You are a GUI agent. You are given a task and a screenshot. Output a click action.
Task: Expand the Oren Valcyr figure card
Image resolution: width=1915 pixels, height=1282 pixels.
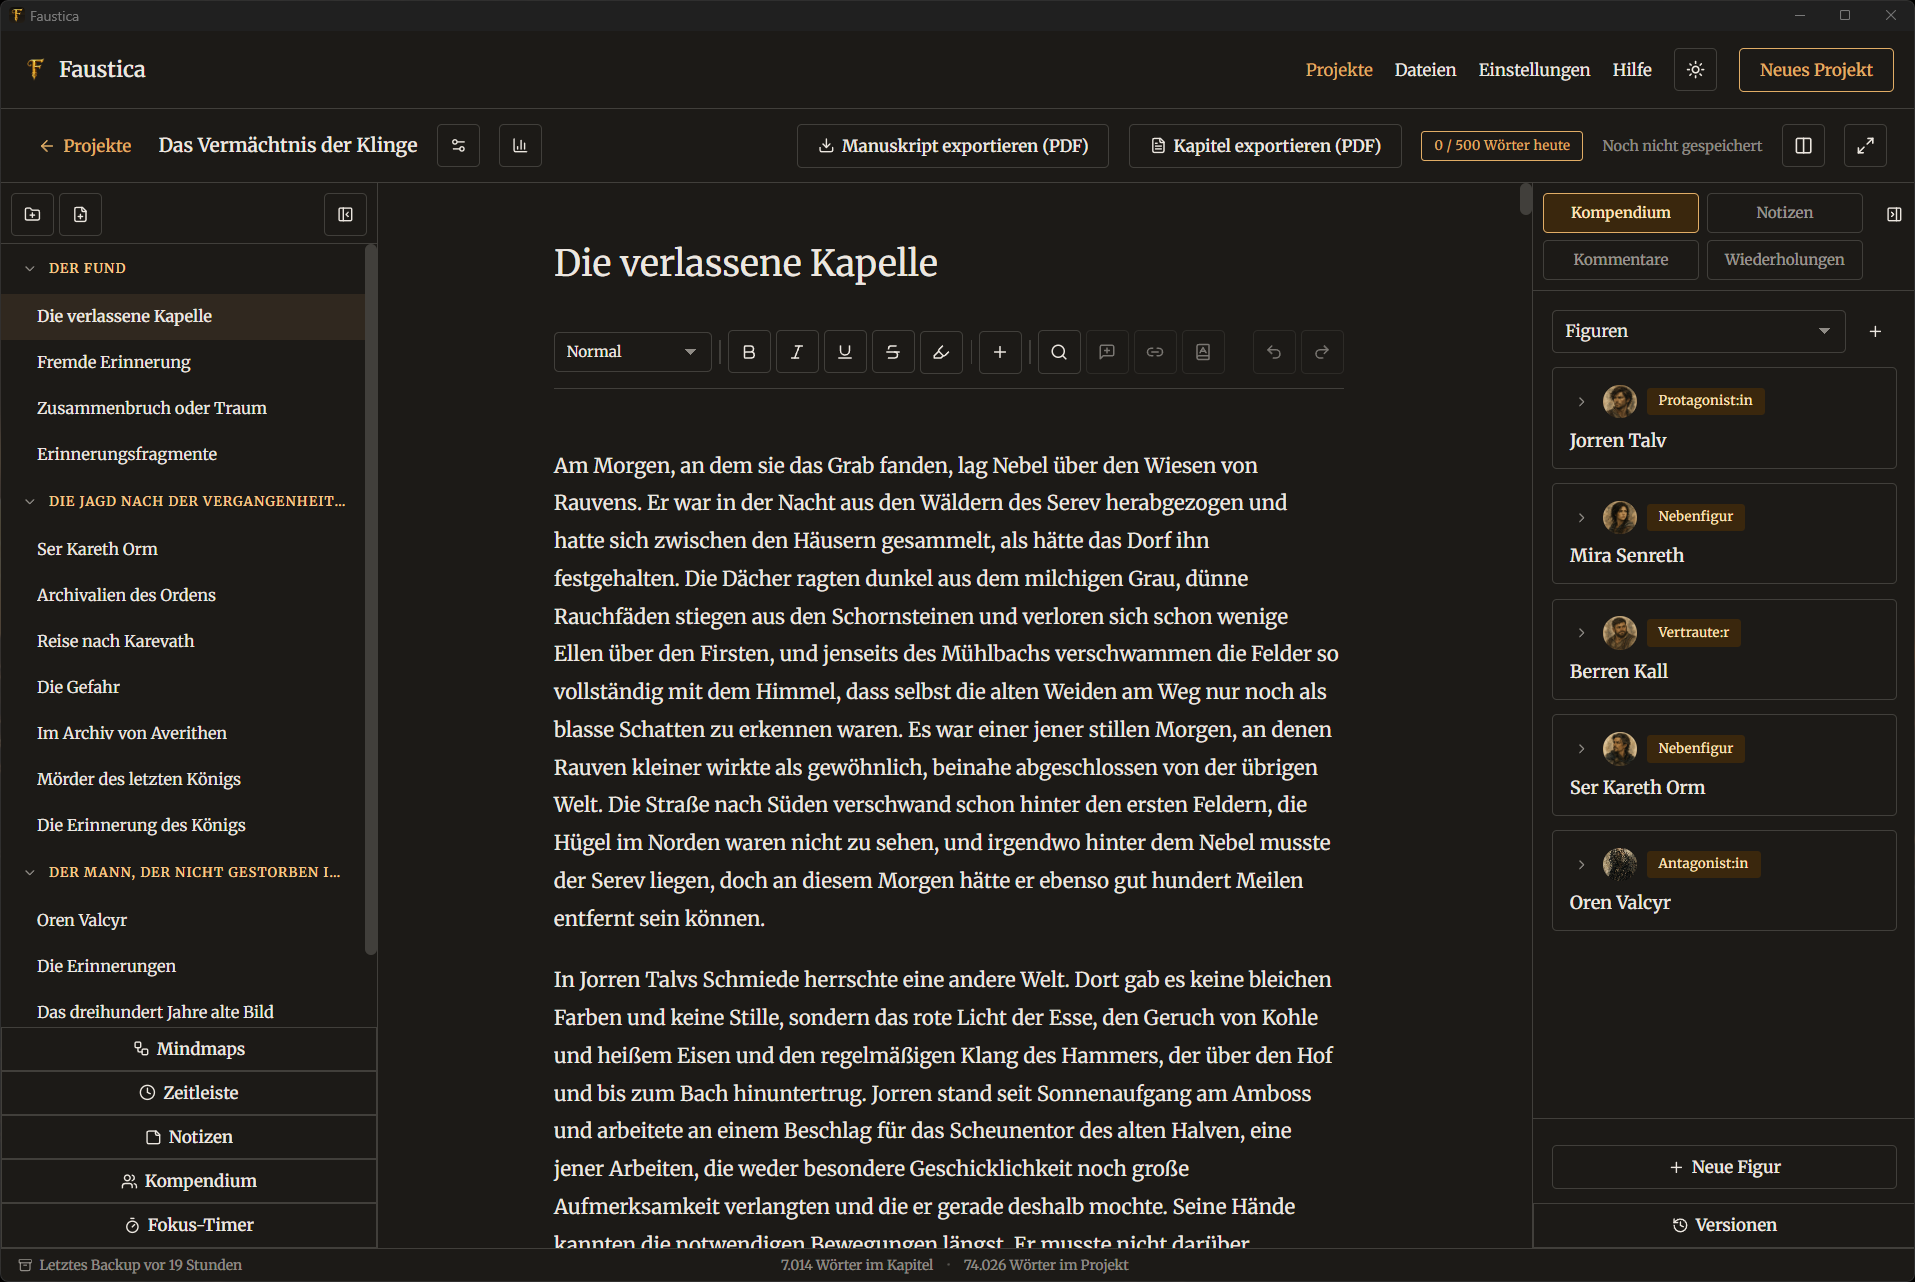(x=1581, y=864)
